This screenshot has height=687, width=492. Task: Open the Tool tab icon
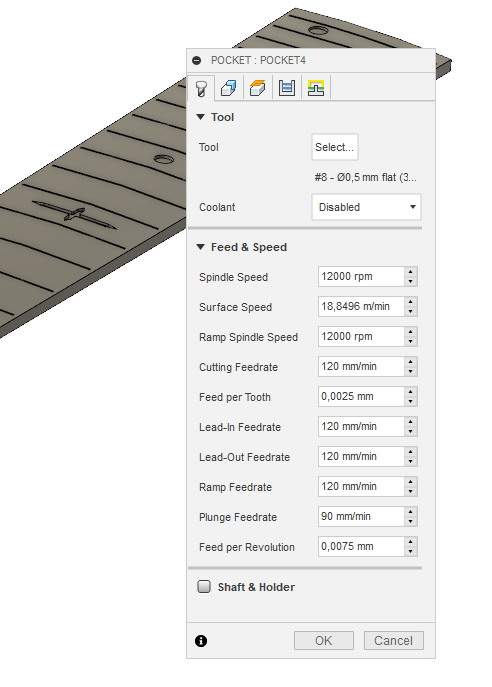click(201, 88)
